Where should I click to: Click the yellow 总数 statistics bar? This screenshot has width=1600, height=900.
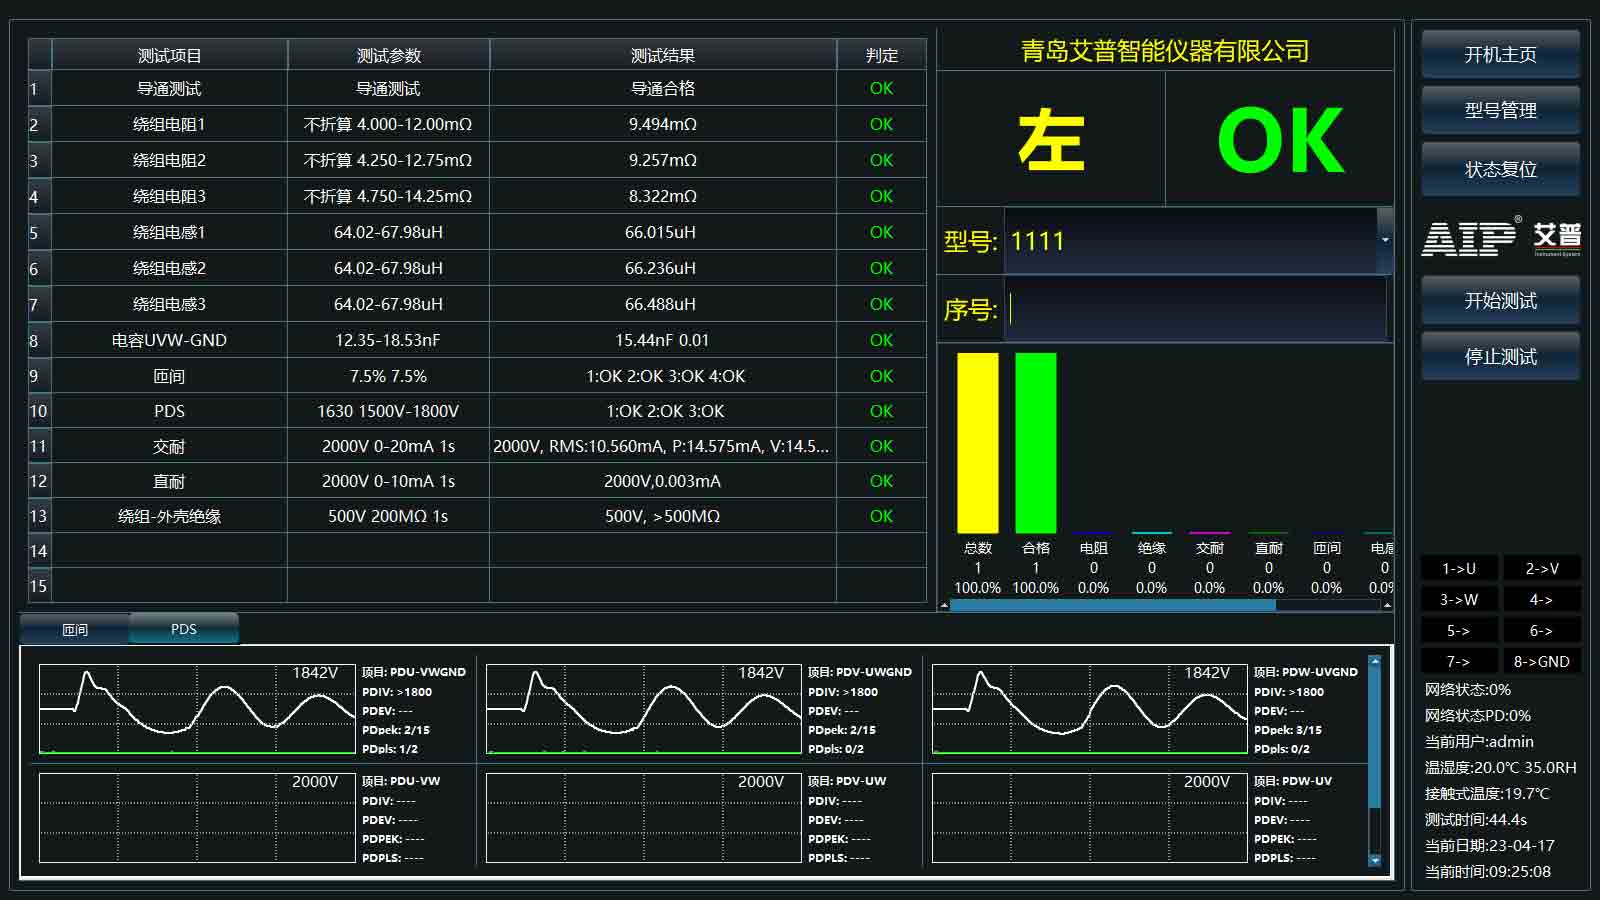pyautogui.click(x=978, y=443)
